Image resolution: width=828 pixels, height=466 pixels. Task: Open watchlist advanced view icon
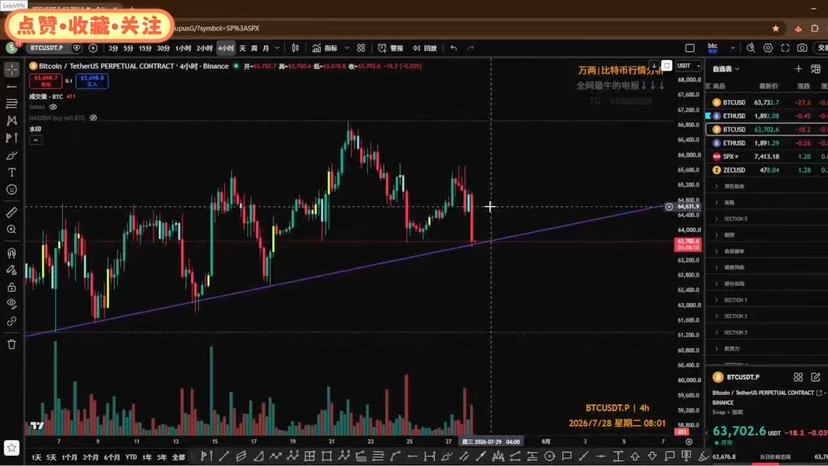816,69
